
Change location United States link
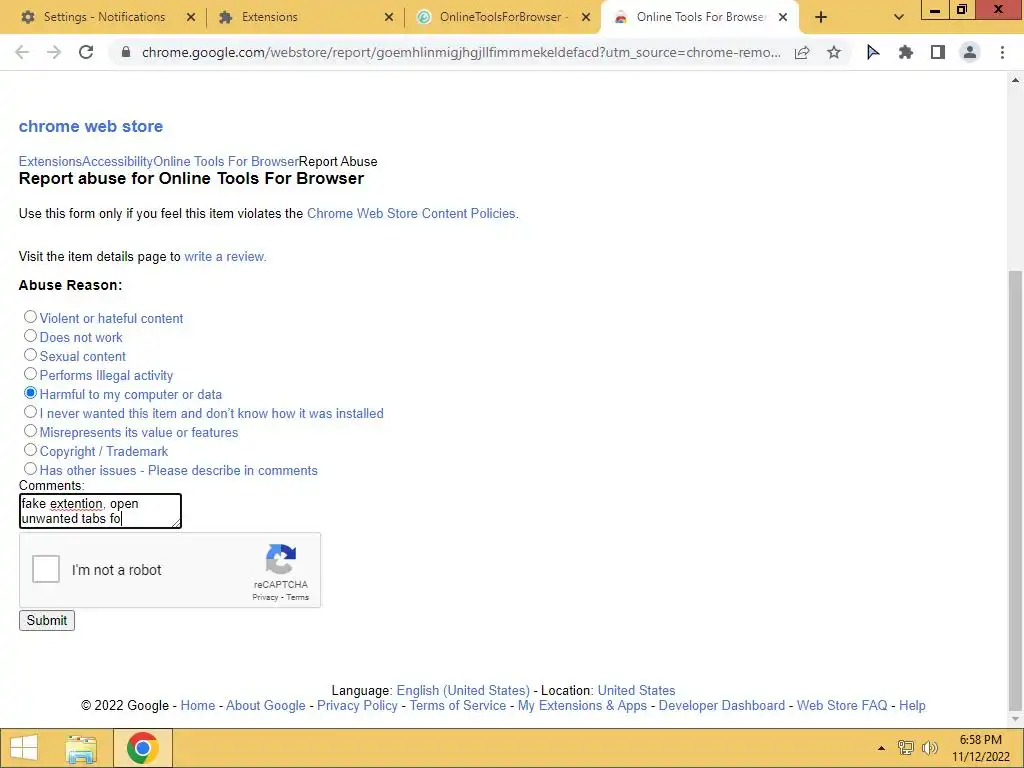[636, 690]
